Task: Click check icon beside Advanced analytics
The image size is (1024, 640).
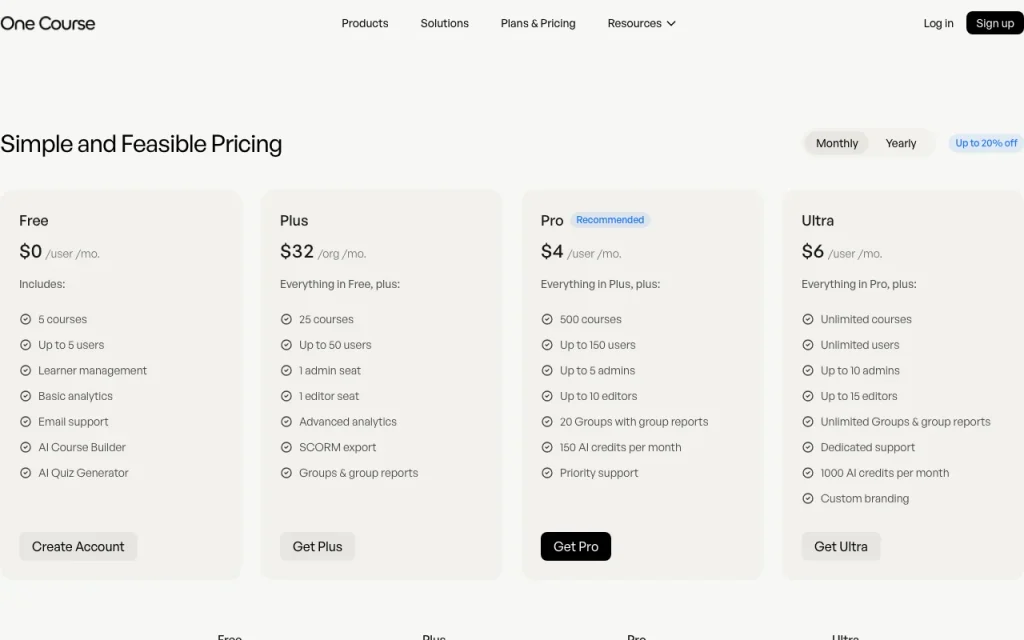Action: tap(286, 422)
